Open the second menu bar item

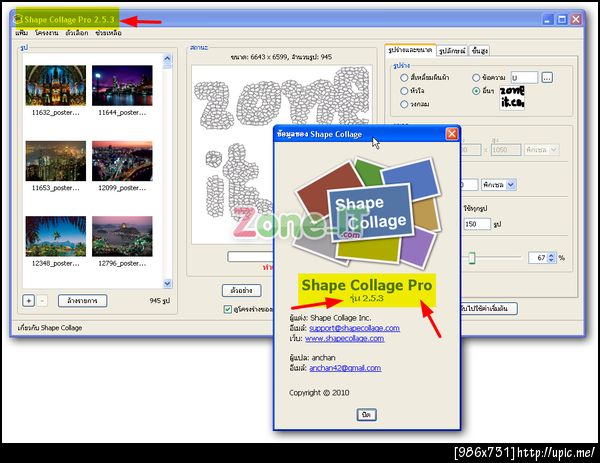point(47,33)
